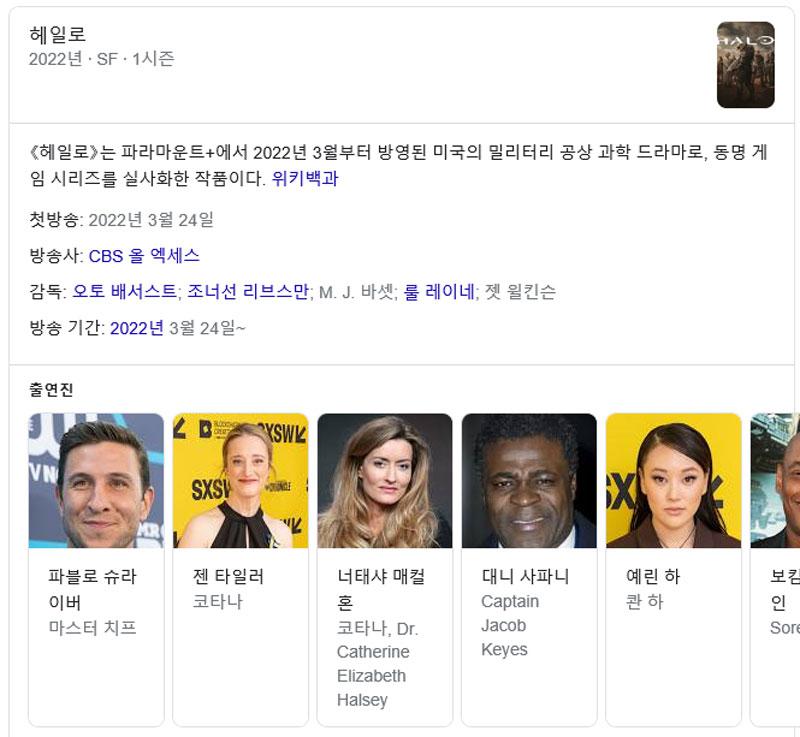The height and width of the screenshot is (737, 800).
Task: Open director 룰 레이네 link
Action: pos(439,291)
